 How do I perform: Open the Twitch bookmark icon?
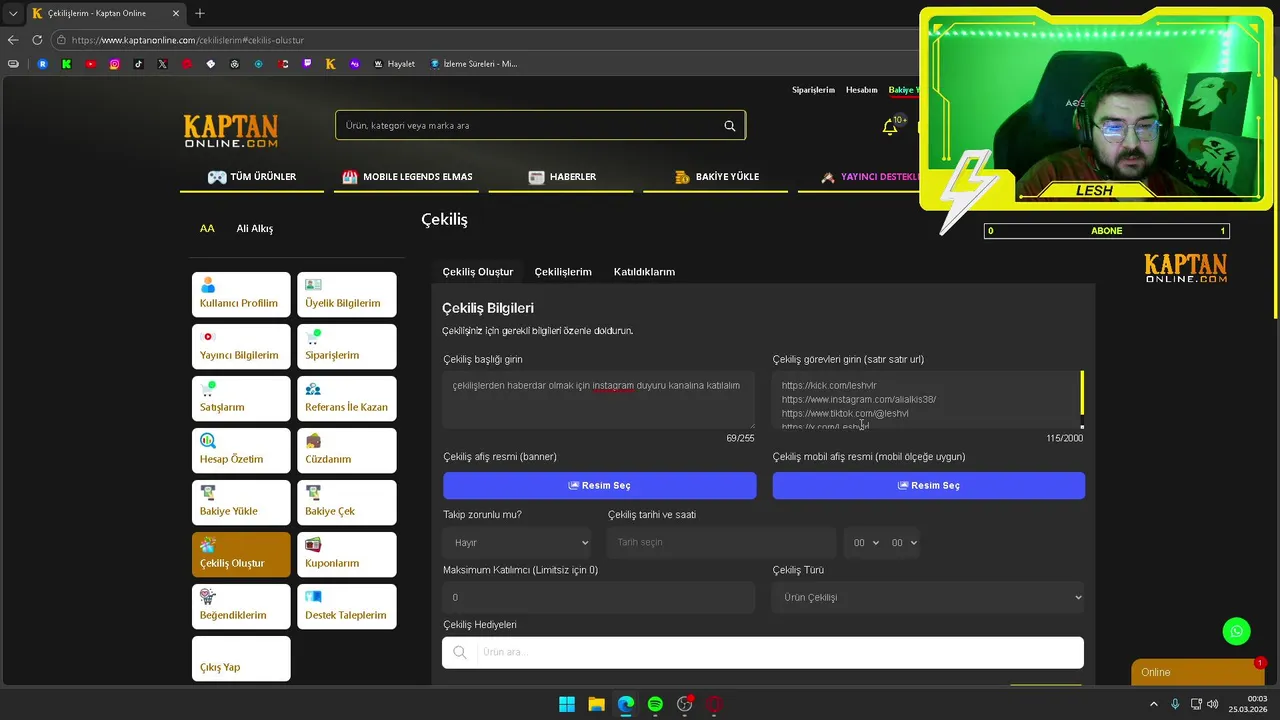[x=307, y=64]
